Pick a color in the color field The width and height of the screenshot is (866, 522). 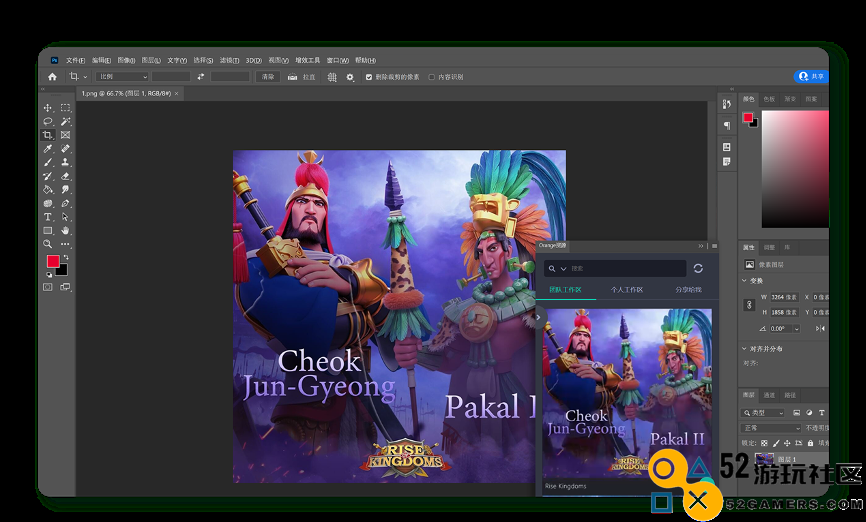(x=795, y=169)
